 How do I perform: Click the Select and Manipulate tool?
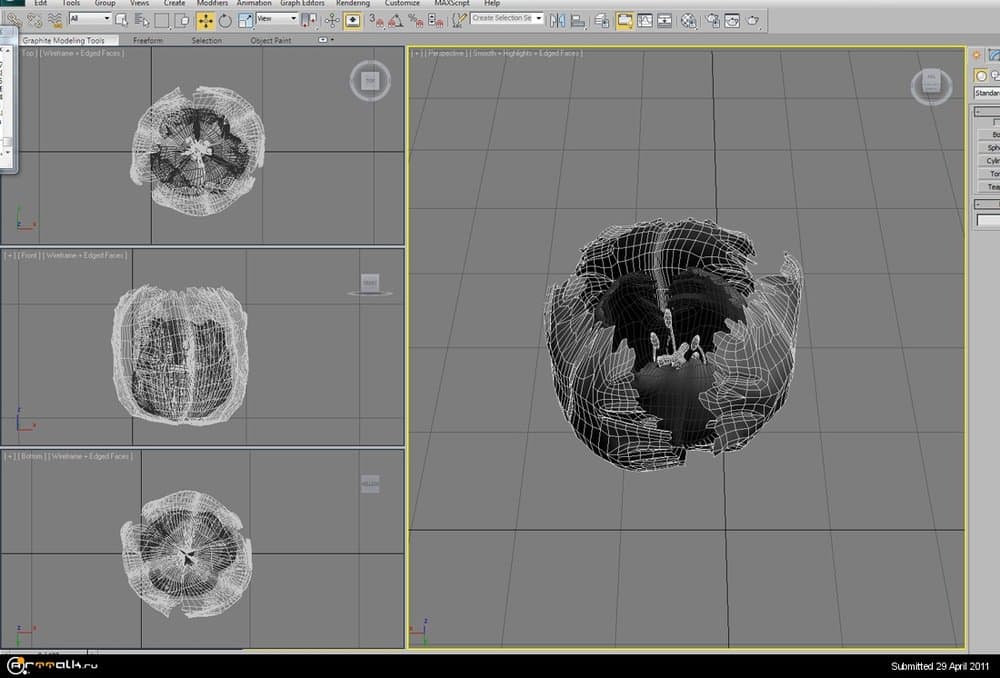[x=332, y=20]
